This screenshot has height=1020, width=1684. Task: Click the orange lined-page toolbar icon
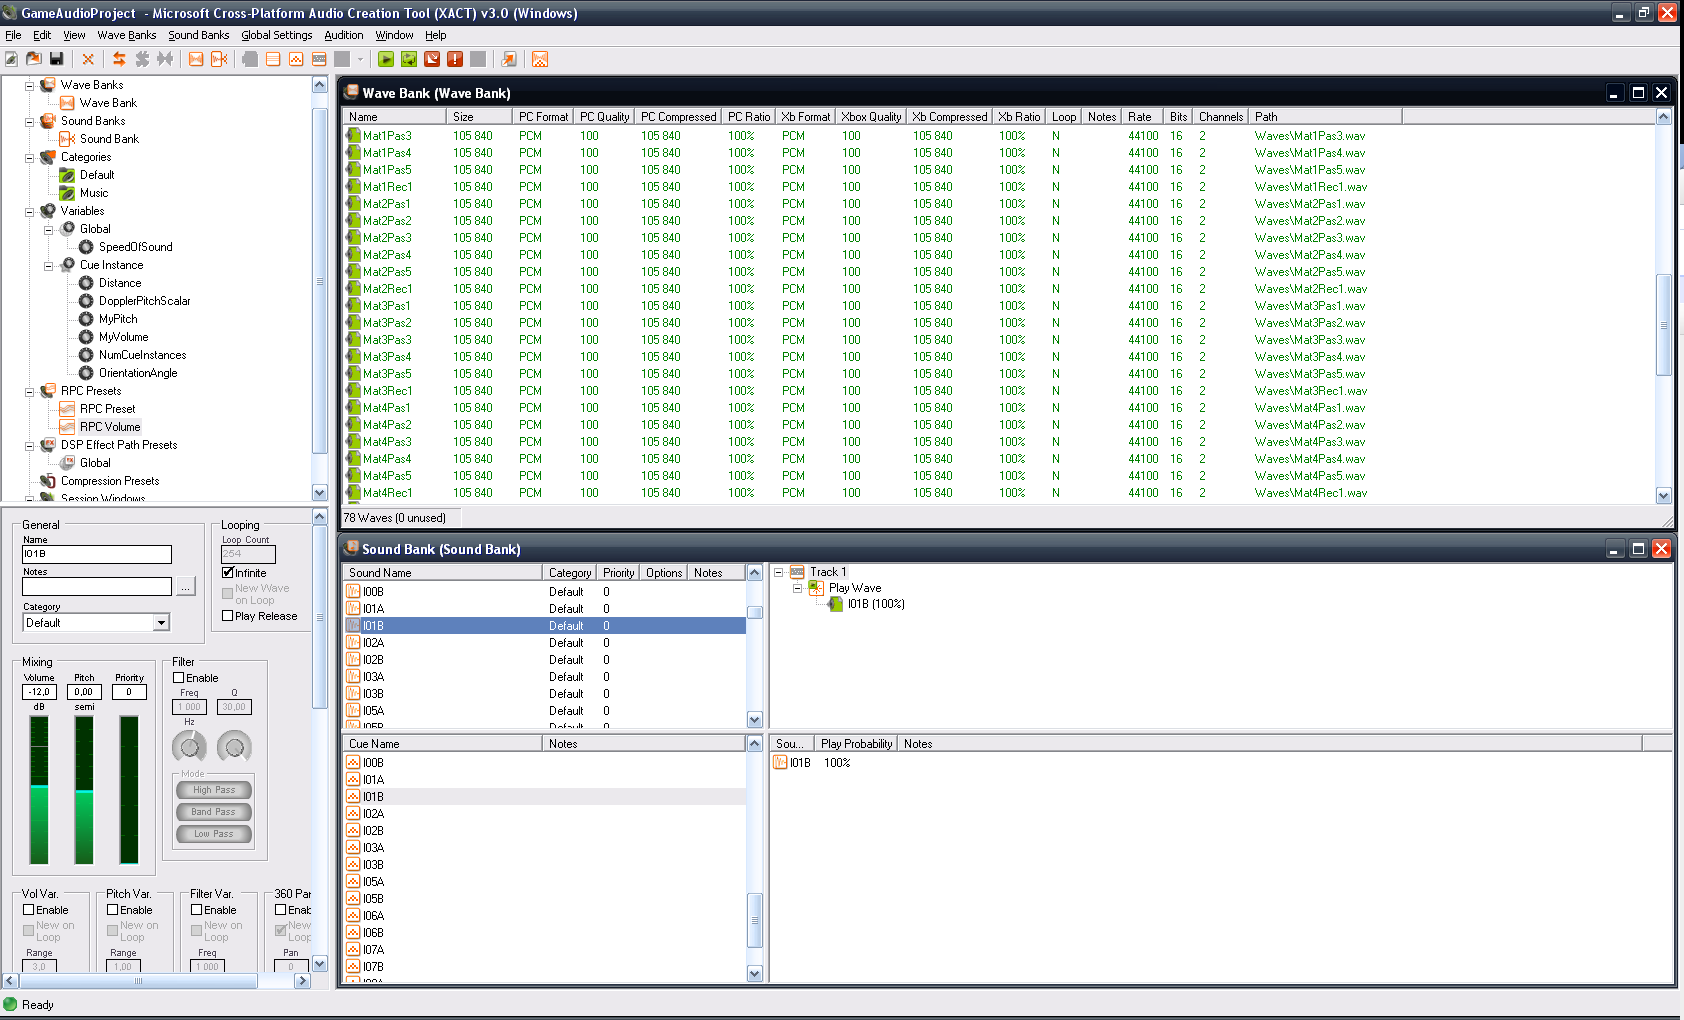[x=273, y=59]
